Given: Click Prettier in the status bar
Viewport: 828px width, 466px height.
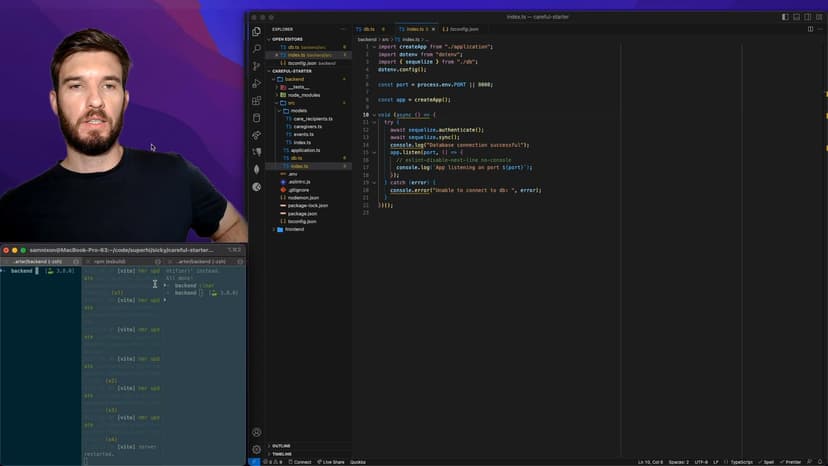Looking at the screenshot, I should click(792, 462).
